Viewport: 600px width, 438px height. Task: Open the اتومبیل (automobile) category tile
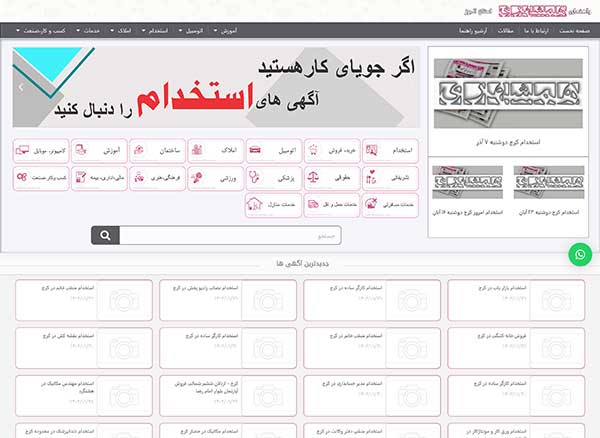[x=275, y=150]
